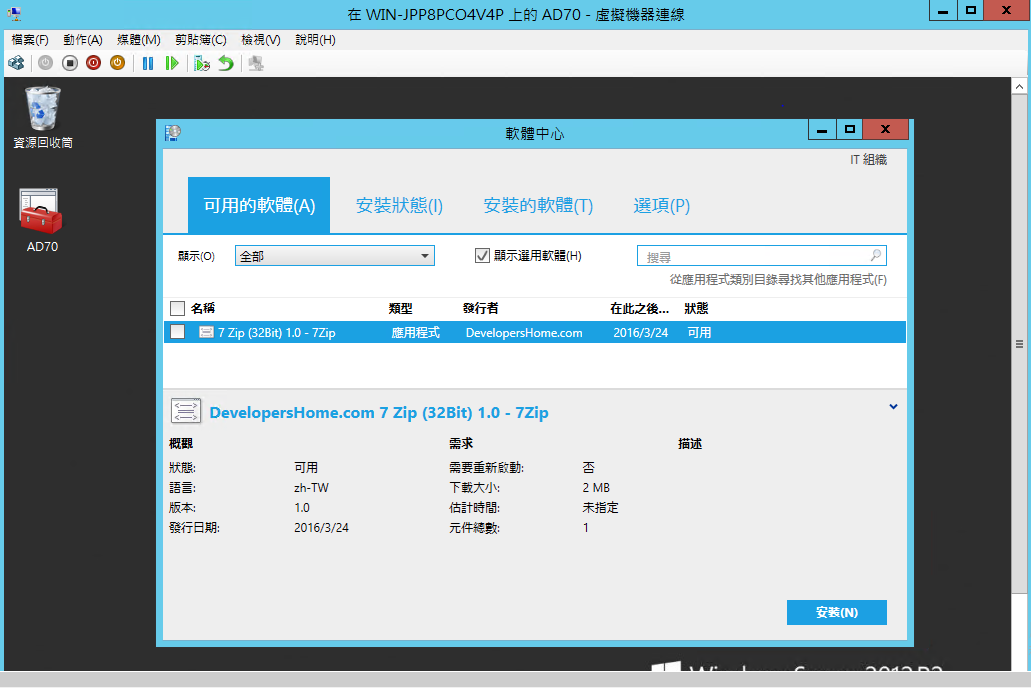Maximize the 軟體中心 window
The height and width of the screenshot is (688, 1031).
tap(850, 130)
